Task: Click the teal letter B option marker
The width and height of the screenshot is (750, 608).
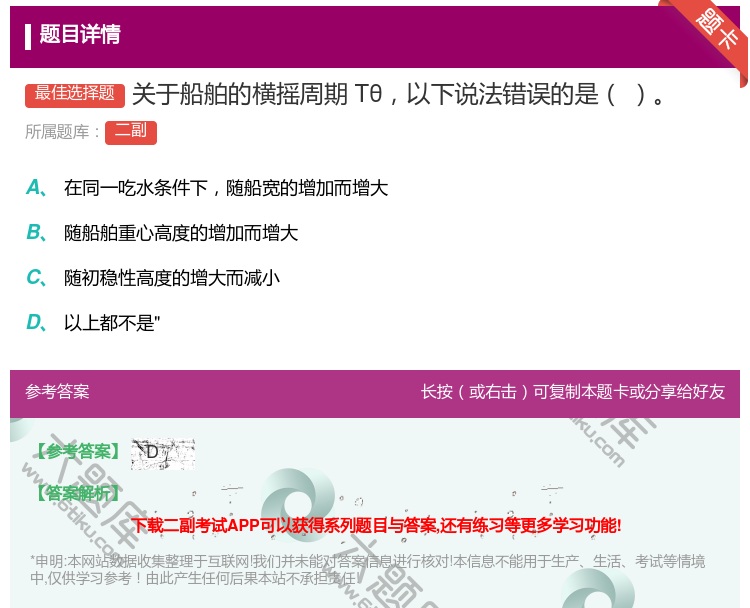Action: tap(36, 232)
